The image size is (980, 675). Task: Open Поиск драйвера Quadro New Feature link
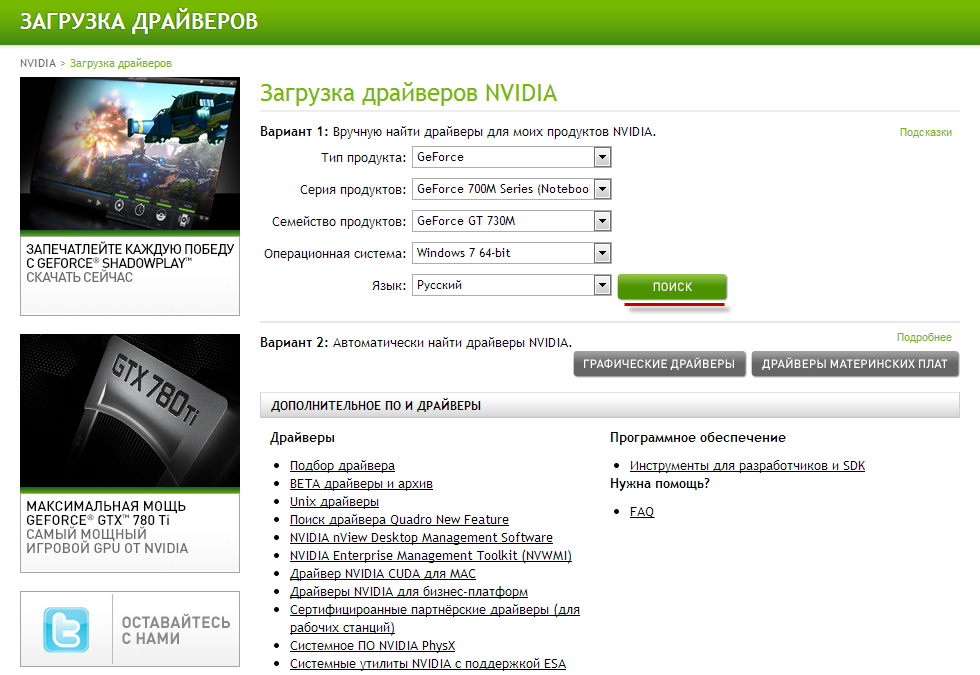399,520
